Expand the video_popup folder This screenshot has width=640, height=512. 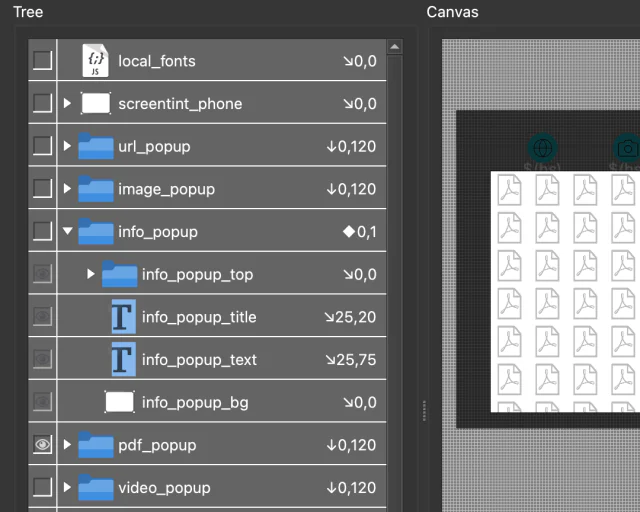click(x=67, y=487)
